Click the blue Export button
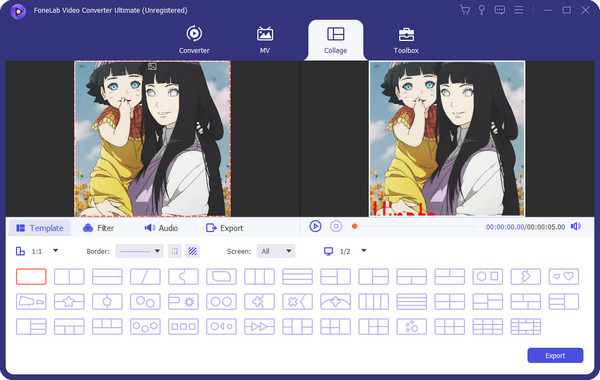Image resolution: width=600 pixels, height=380 pixels. coord(555,356)
